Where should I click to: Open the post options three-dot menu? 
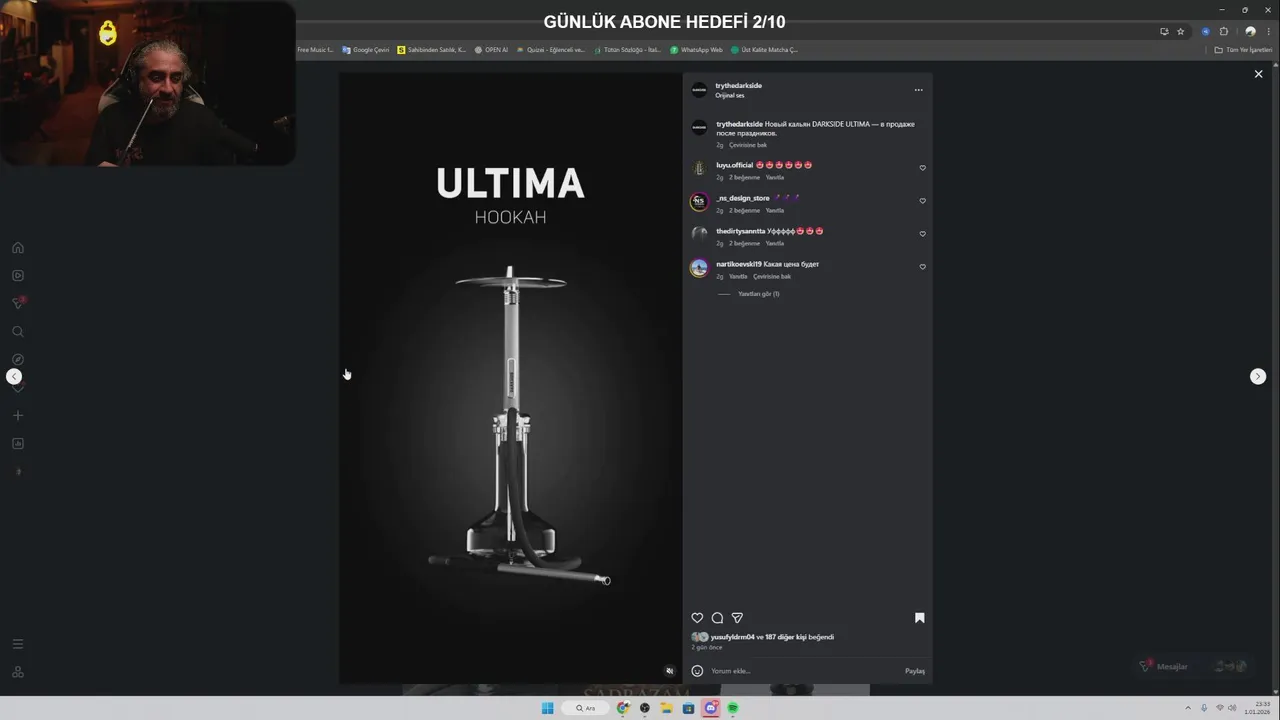918,90
